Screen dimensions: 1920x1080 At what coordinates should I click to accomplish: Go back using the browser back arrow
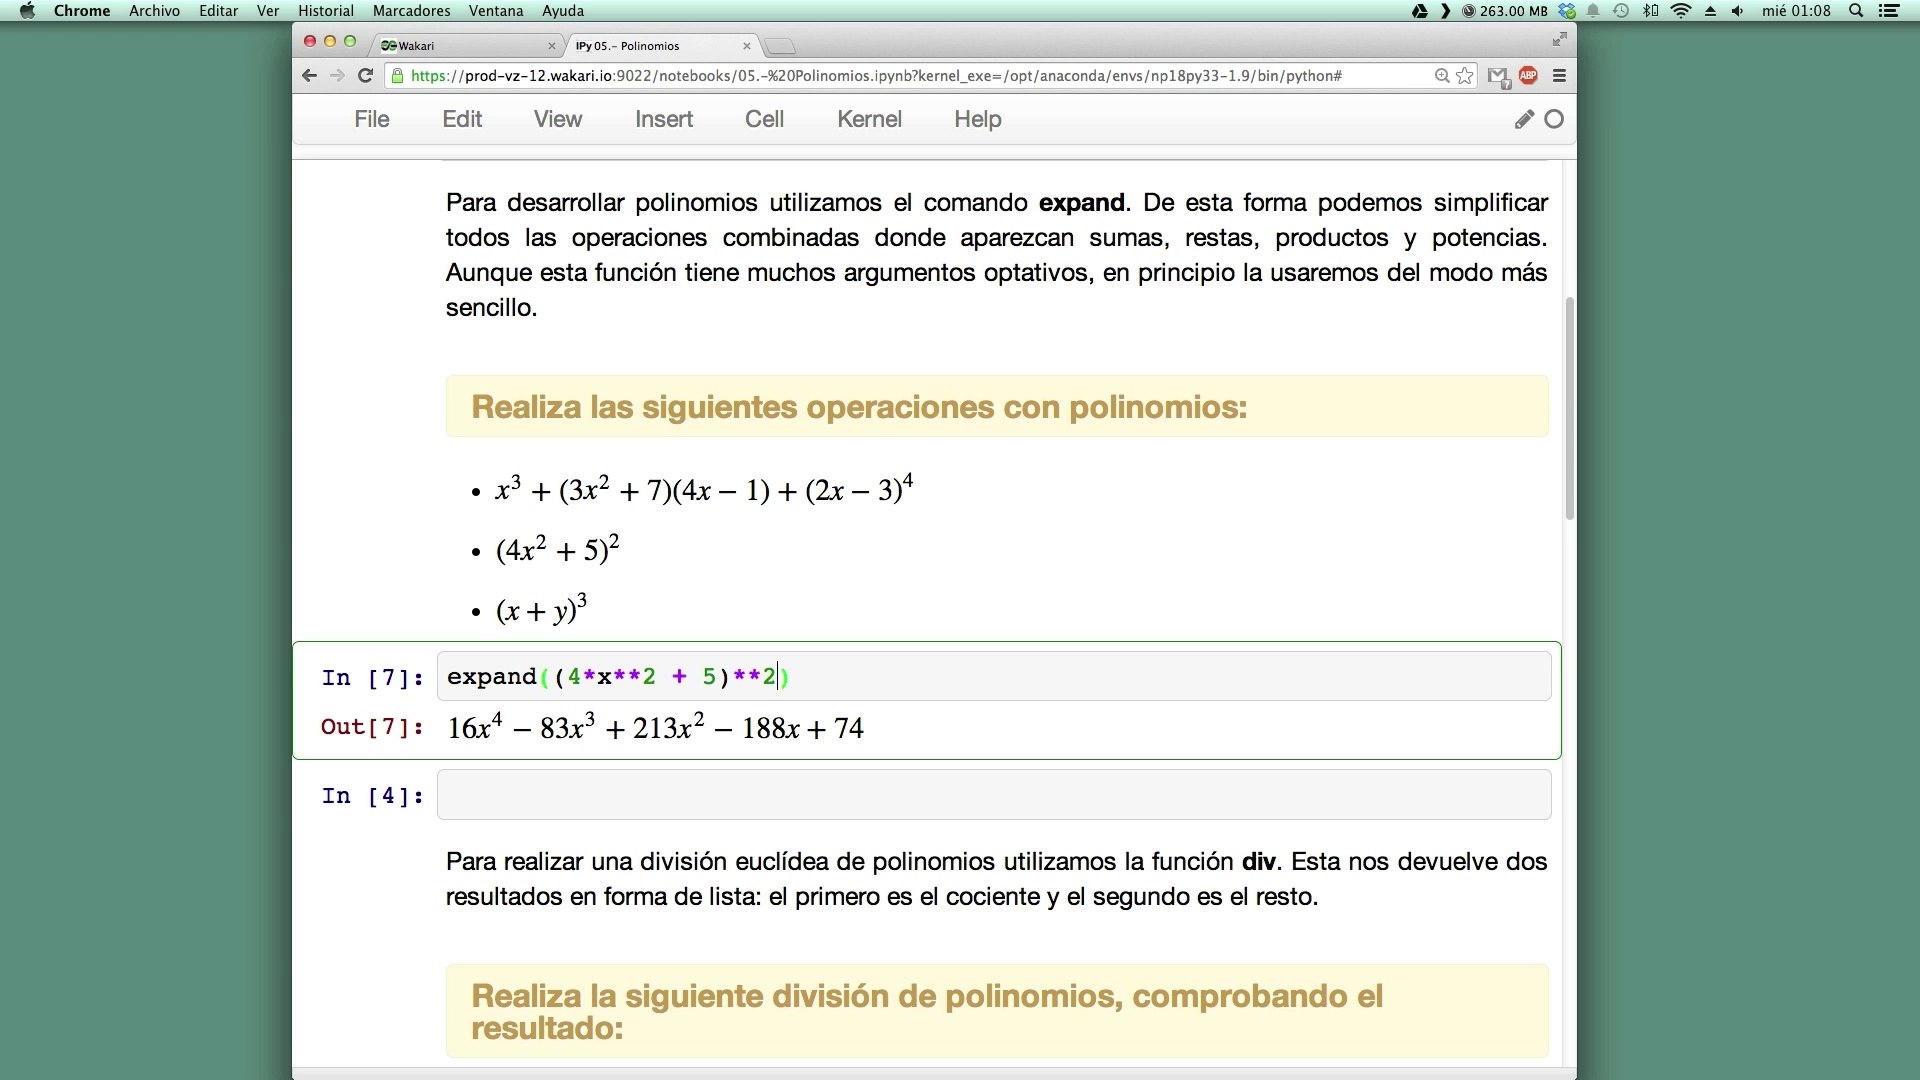pyautogui.click(x=309, y=76)
